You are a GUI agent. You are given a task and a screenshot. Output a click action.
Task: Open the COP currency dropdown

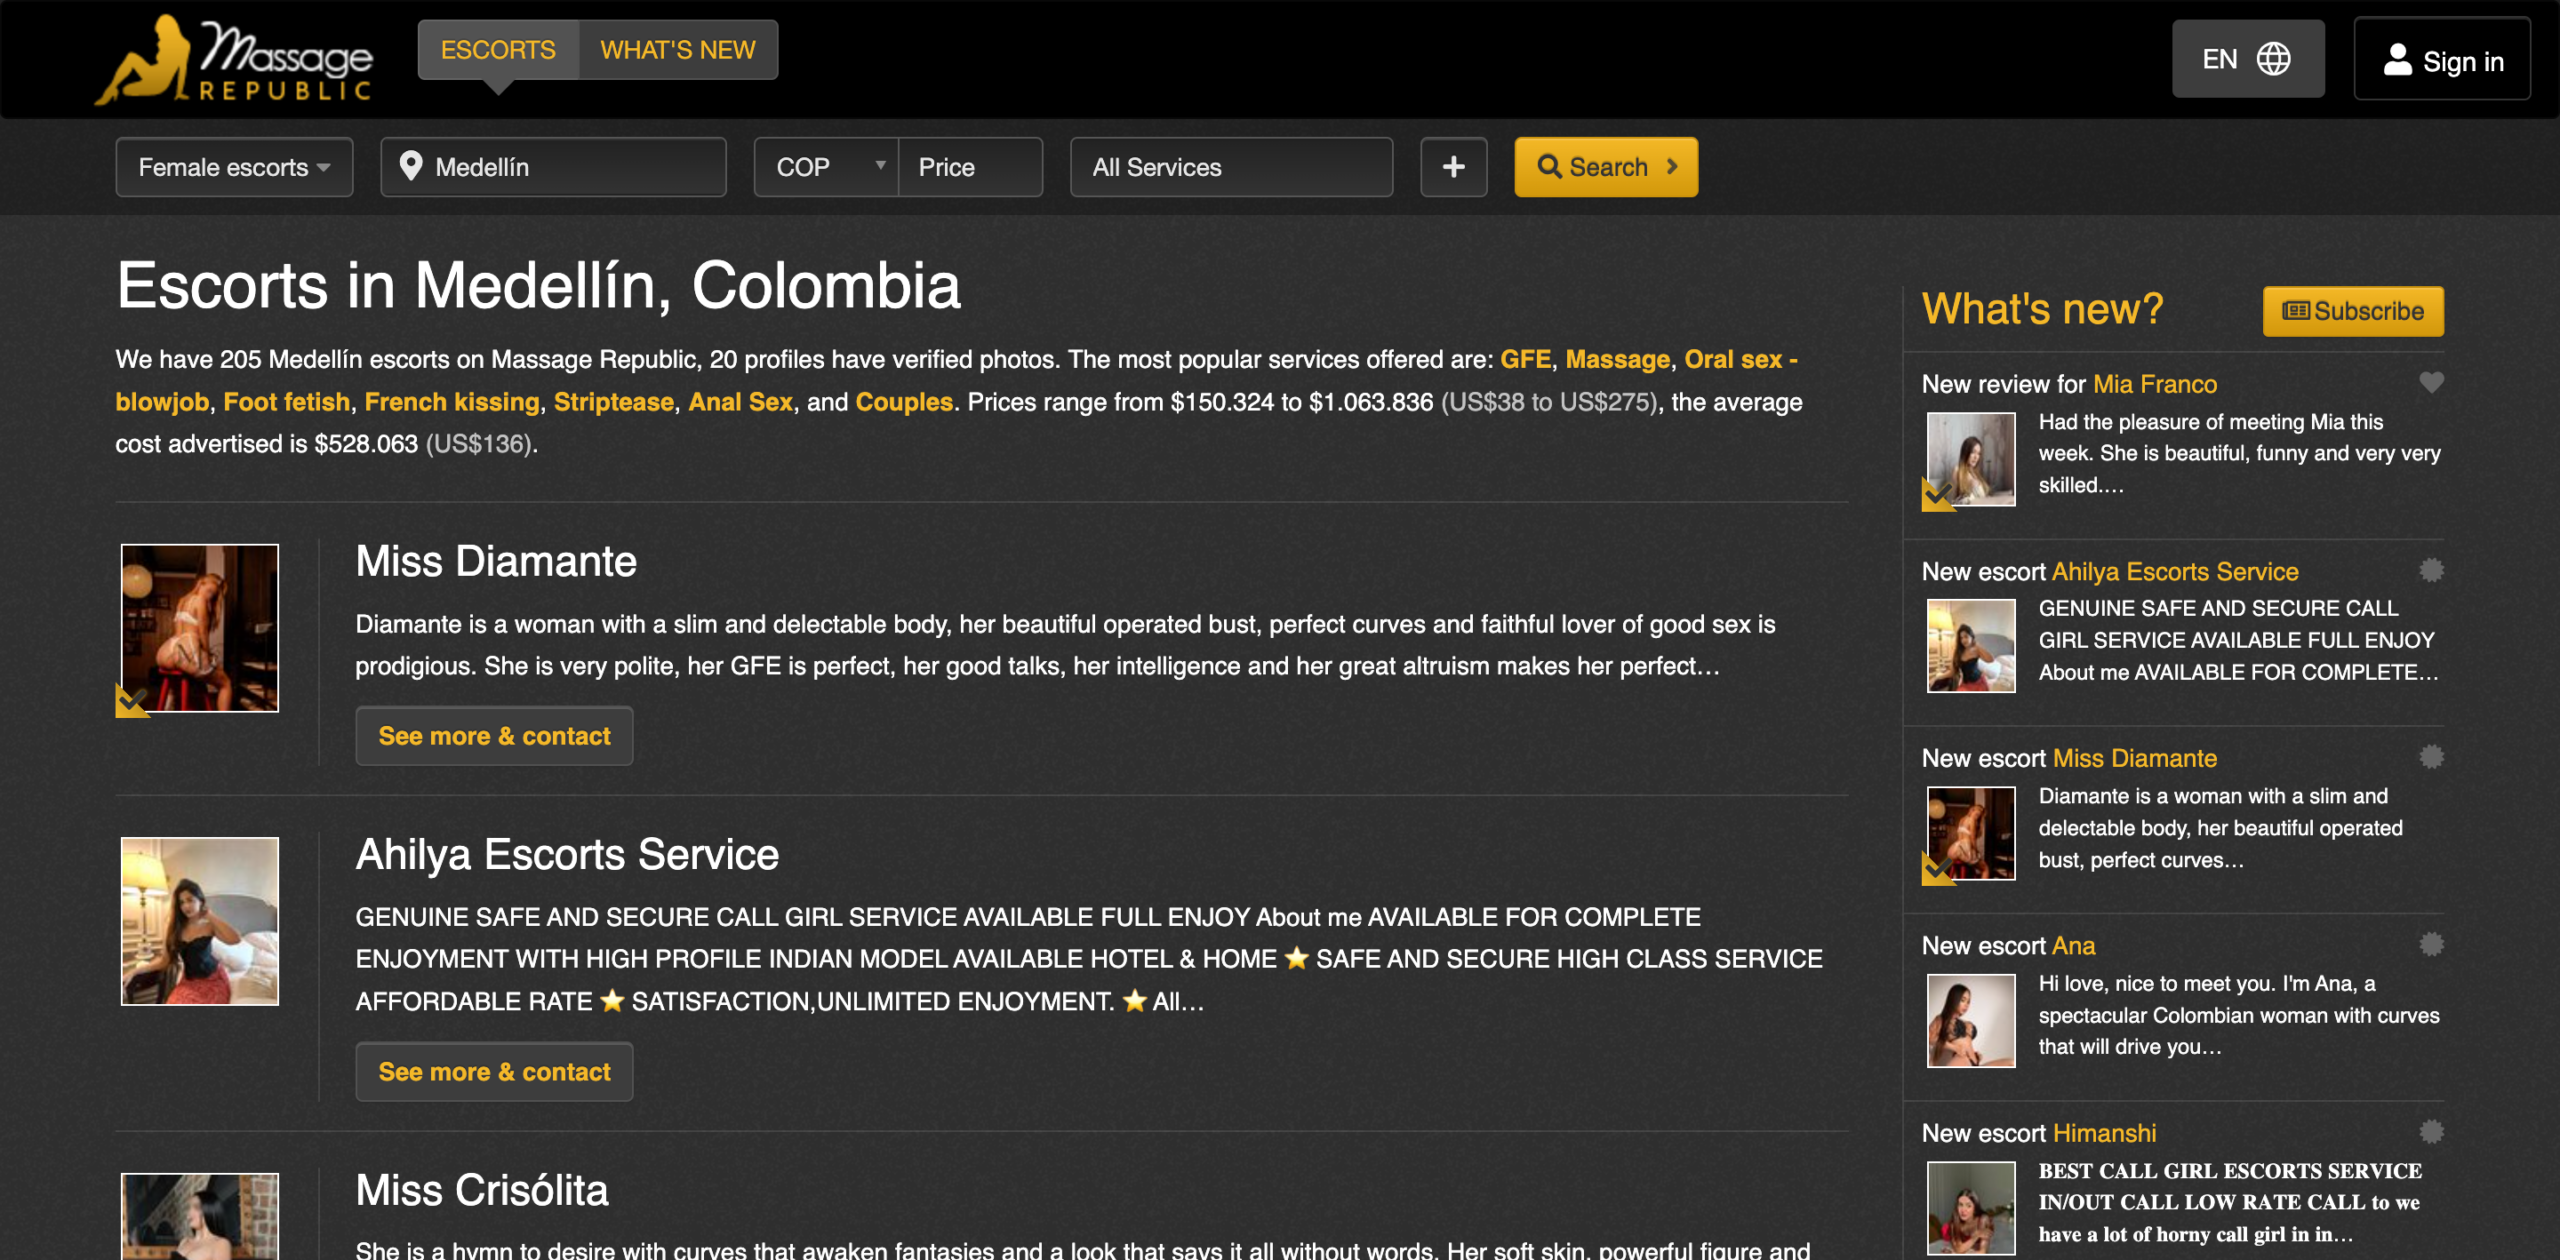[x=825, y=167]
